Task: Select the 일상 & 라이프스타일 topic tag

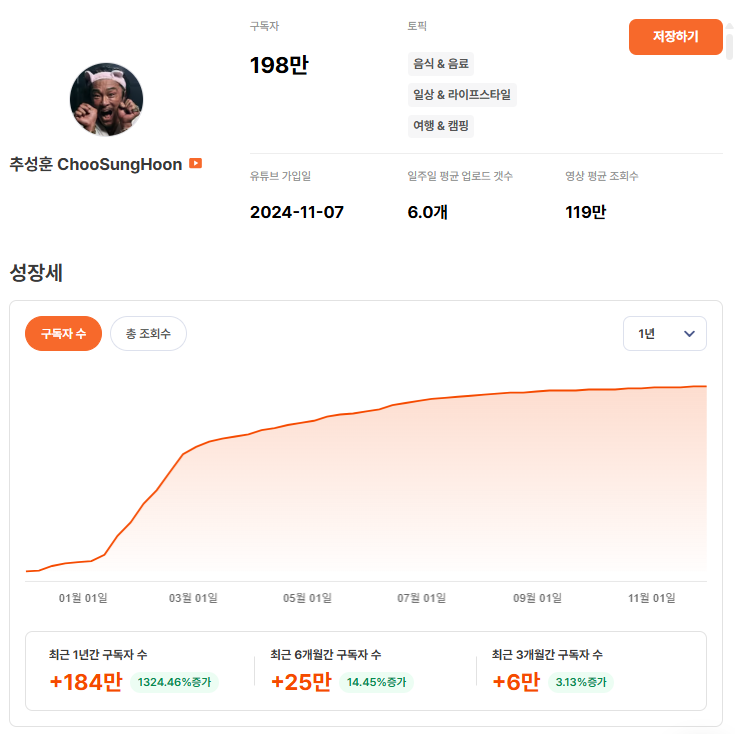Action: point(462,95)
